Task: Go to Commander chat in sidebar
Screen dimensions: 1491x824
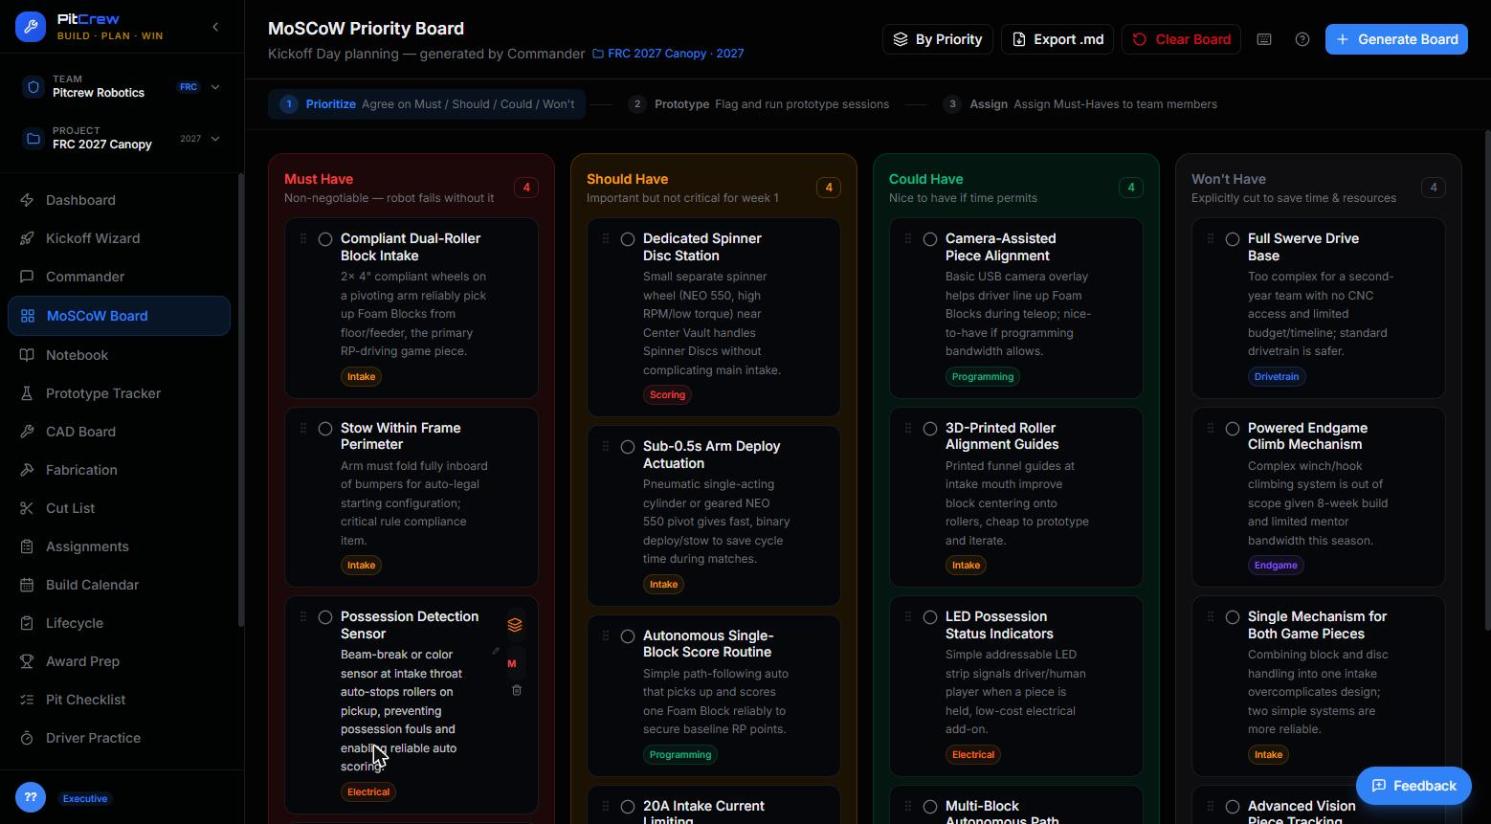Action: click(x=119, y=277)
